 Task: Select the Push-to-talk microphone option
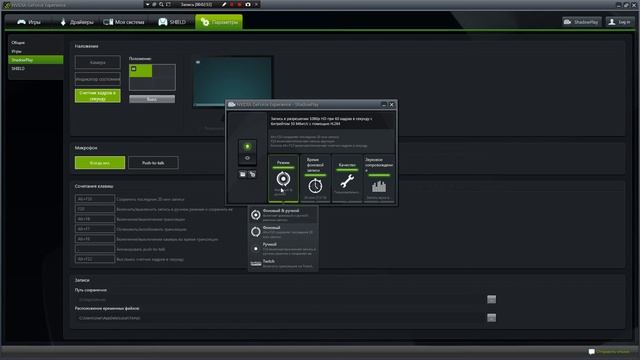click(153, 162)
